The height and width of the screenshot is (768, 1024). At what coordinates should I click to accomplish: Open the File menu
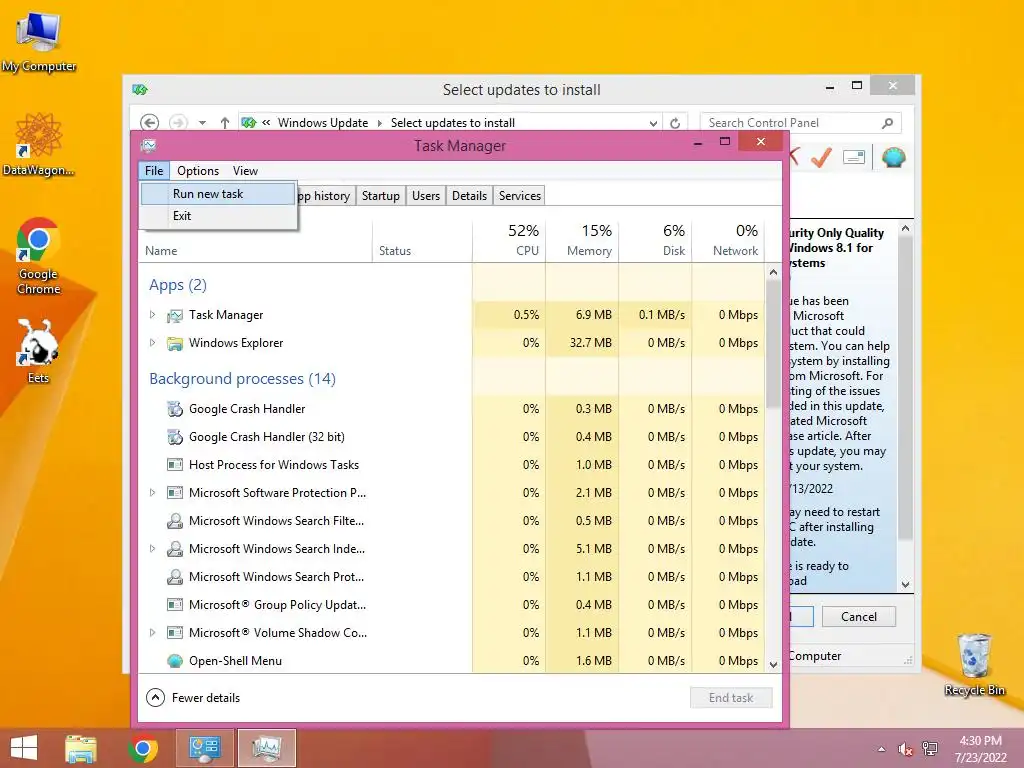[154, 170]
